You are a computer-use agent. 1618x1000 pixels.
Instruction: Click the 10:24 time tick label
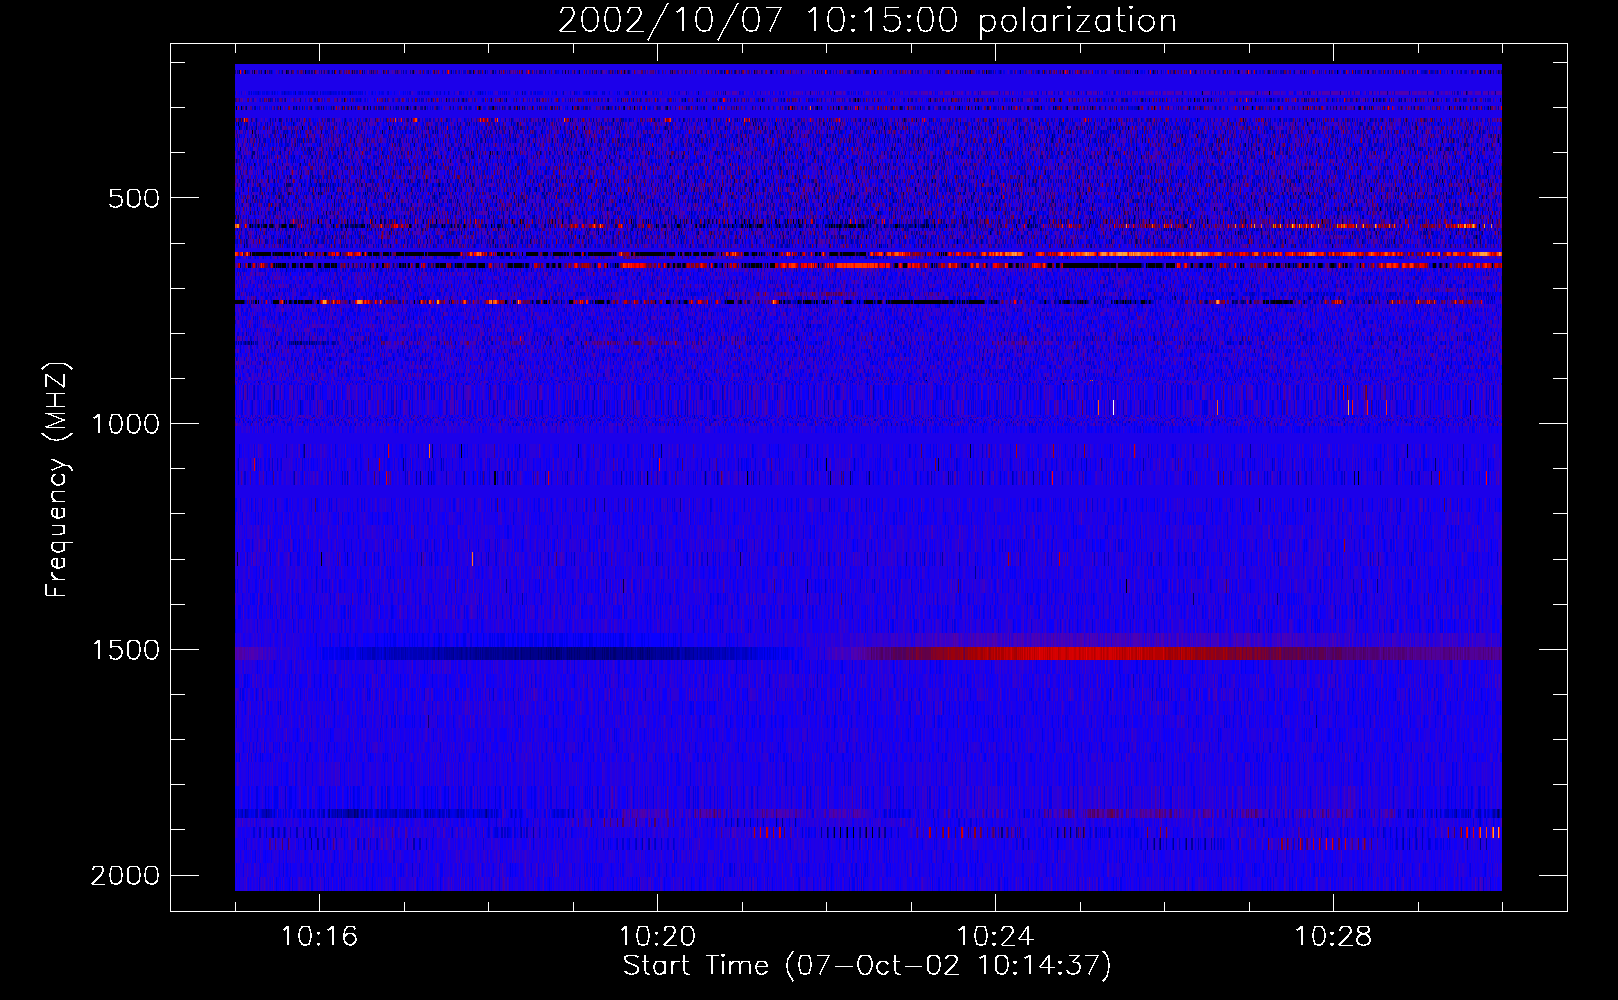tap(995, 937)
